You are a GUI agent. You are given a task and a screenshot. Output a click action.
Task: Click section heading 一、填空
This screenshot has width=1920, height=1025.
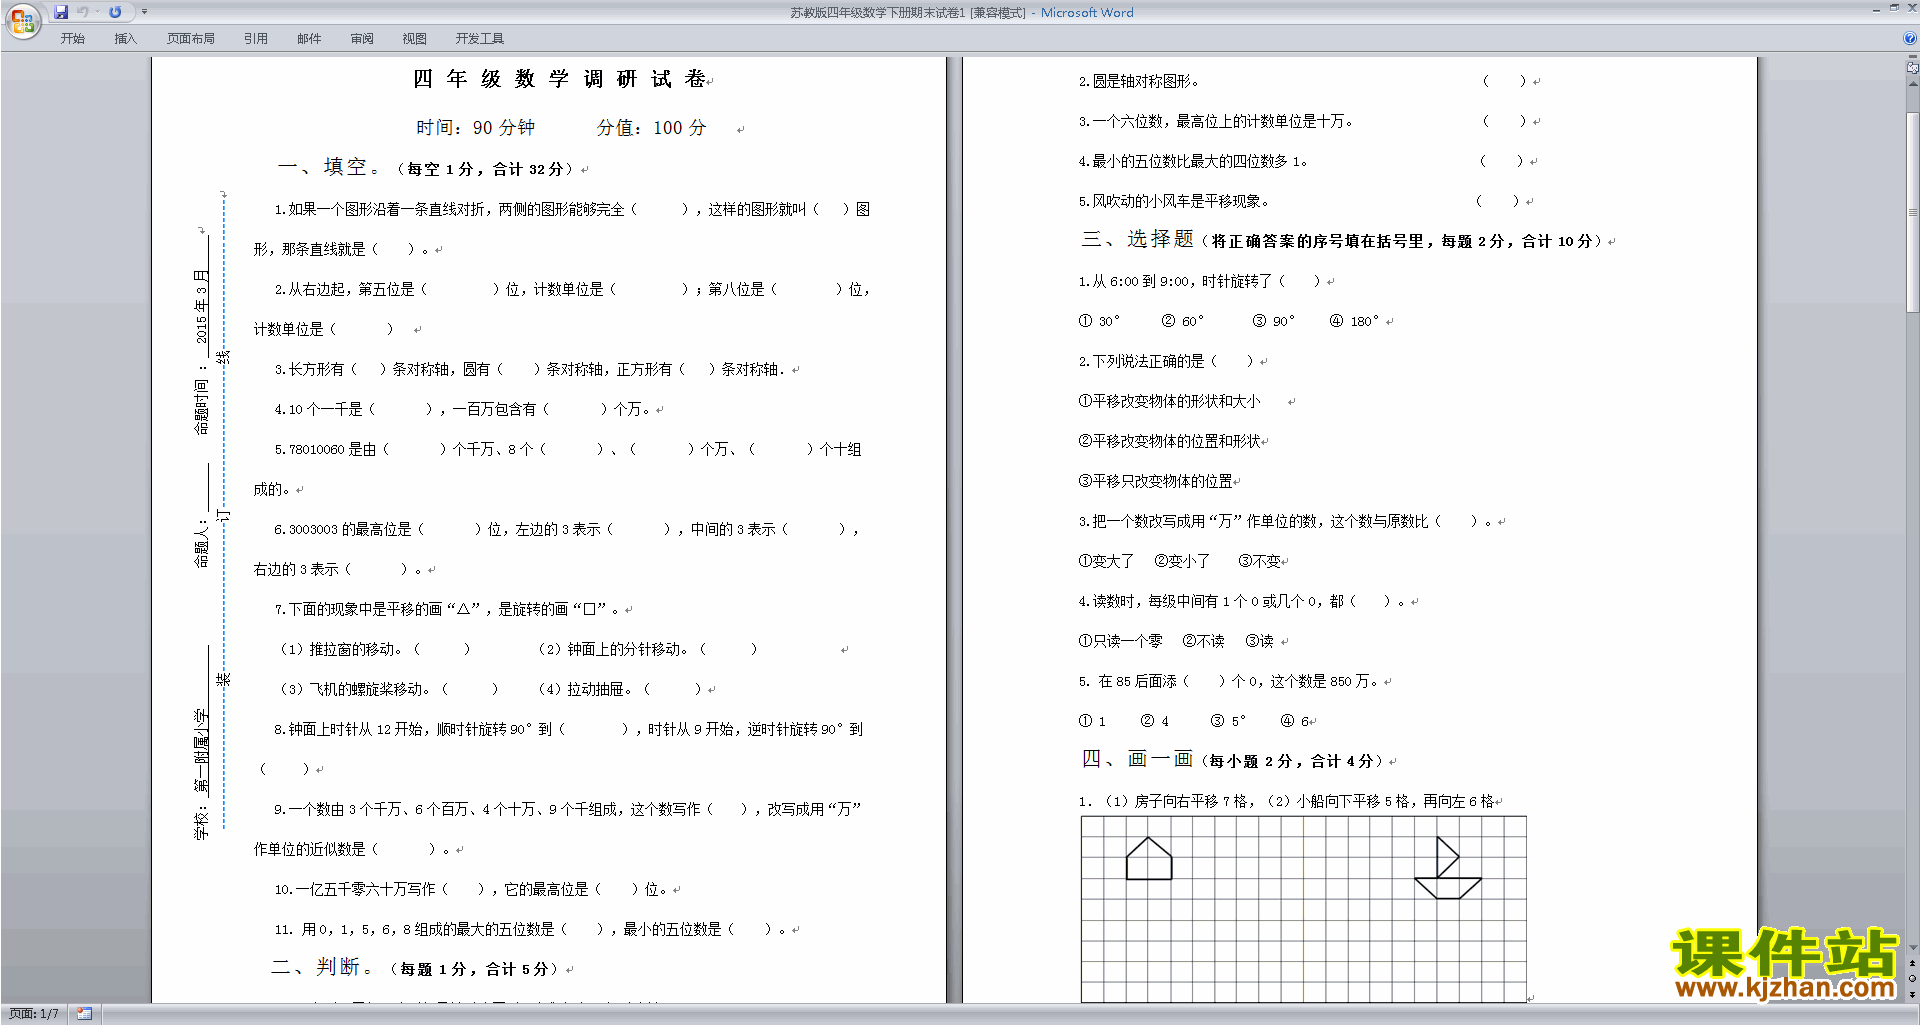(329, 167)
